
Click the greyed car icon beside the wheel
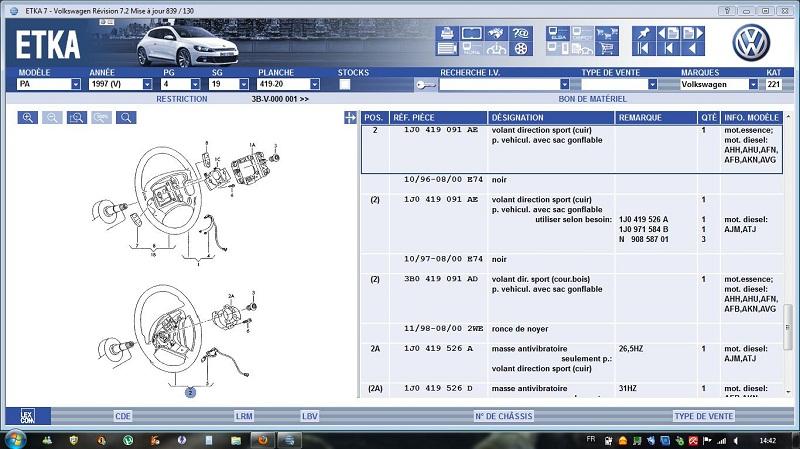[495, 48]
